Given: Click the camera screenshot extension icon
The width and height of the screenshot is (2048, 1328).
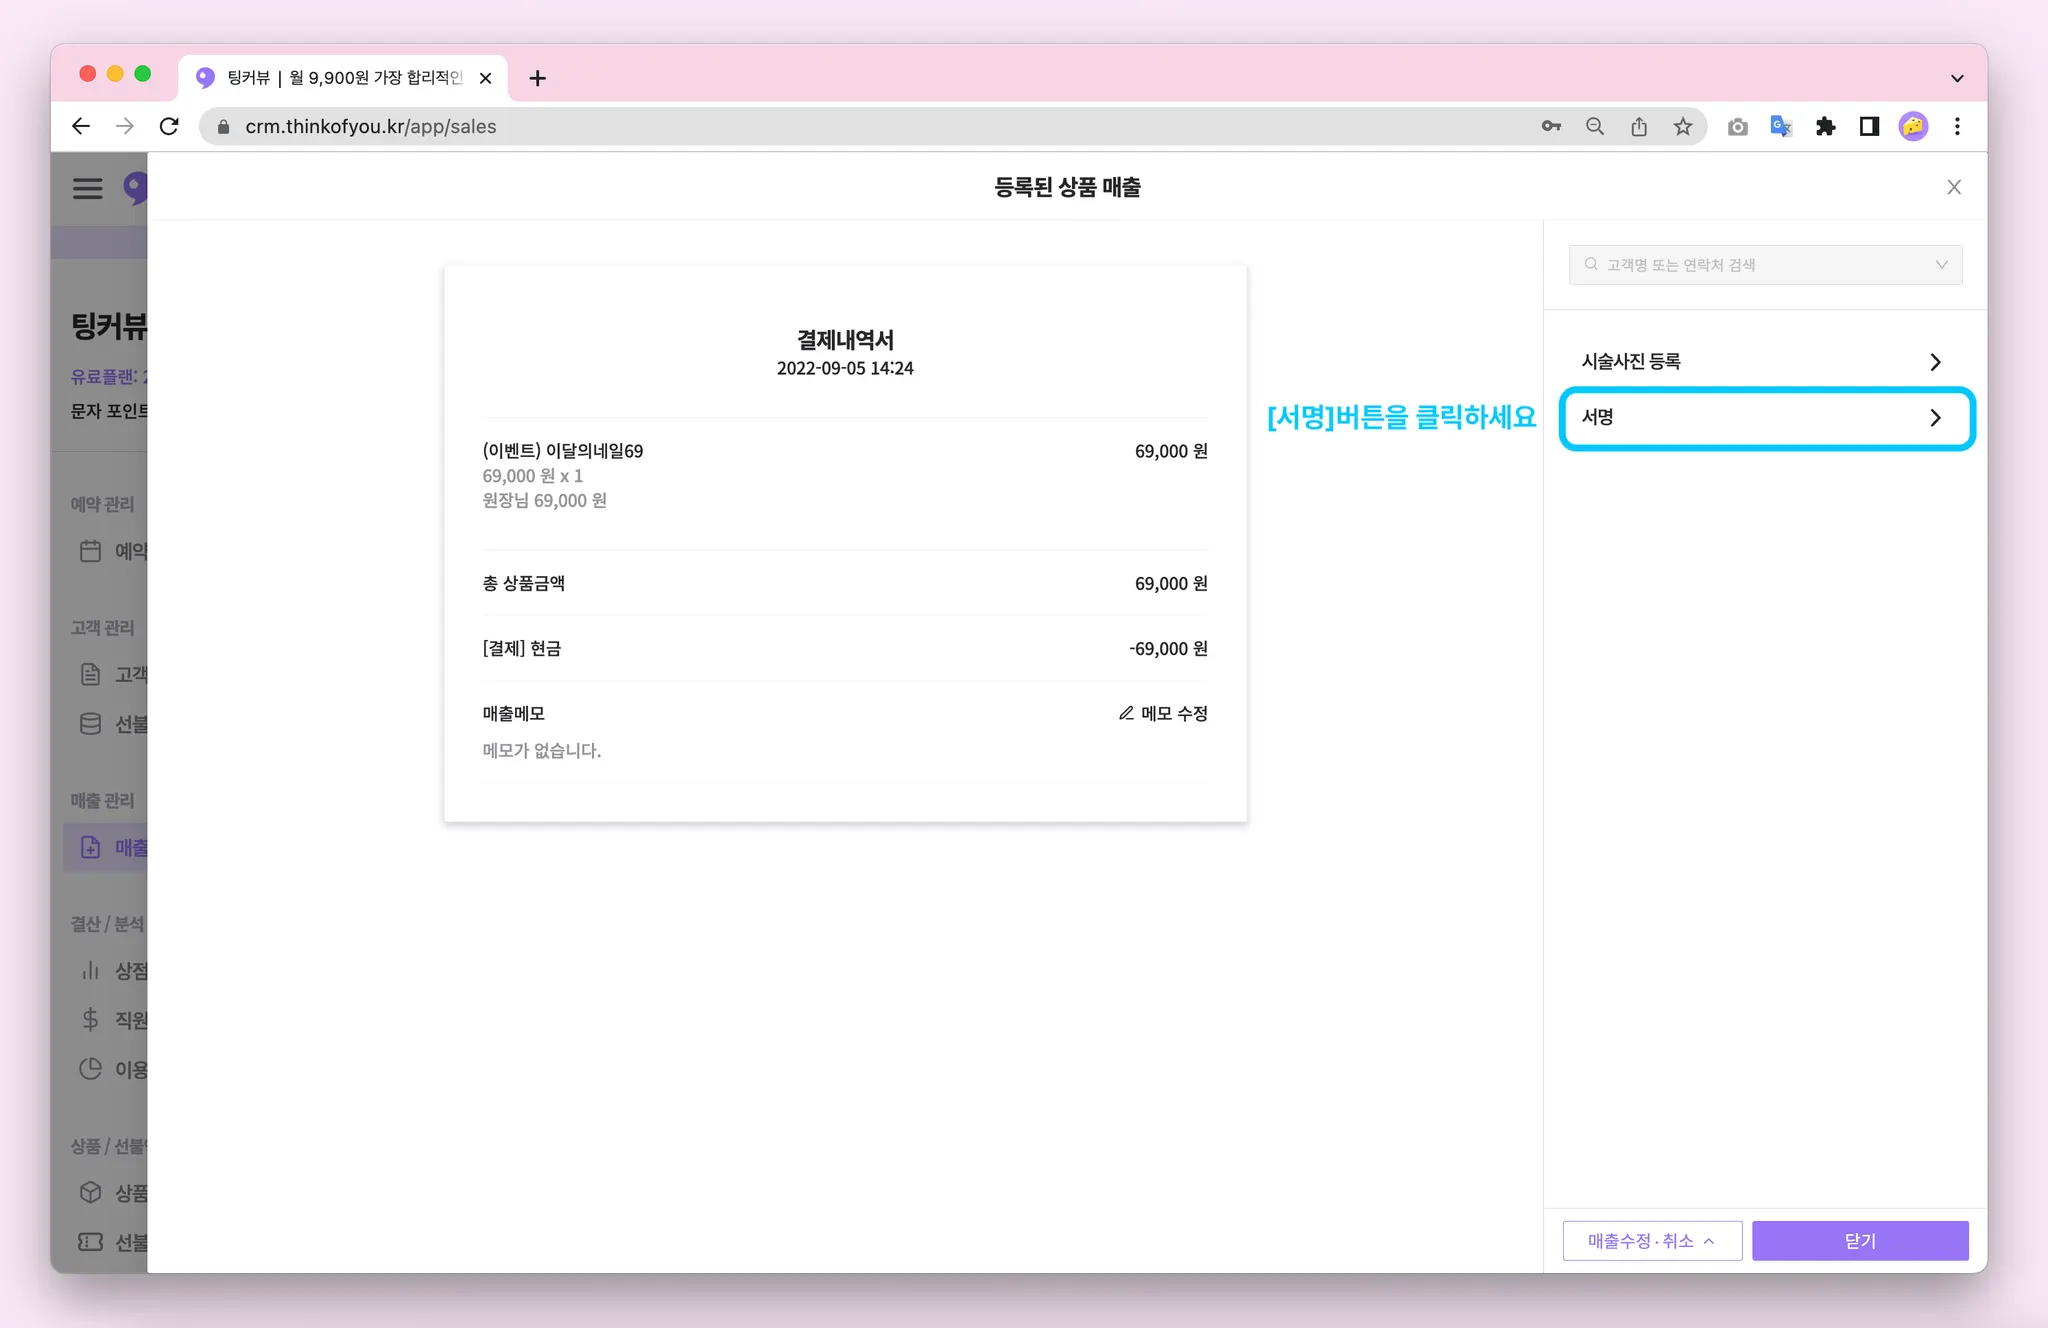Looking at the screenshot, I should click(1737, 127).
